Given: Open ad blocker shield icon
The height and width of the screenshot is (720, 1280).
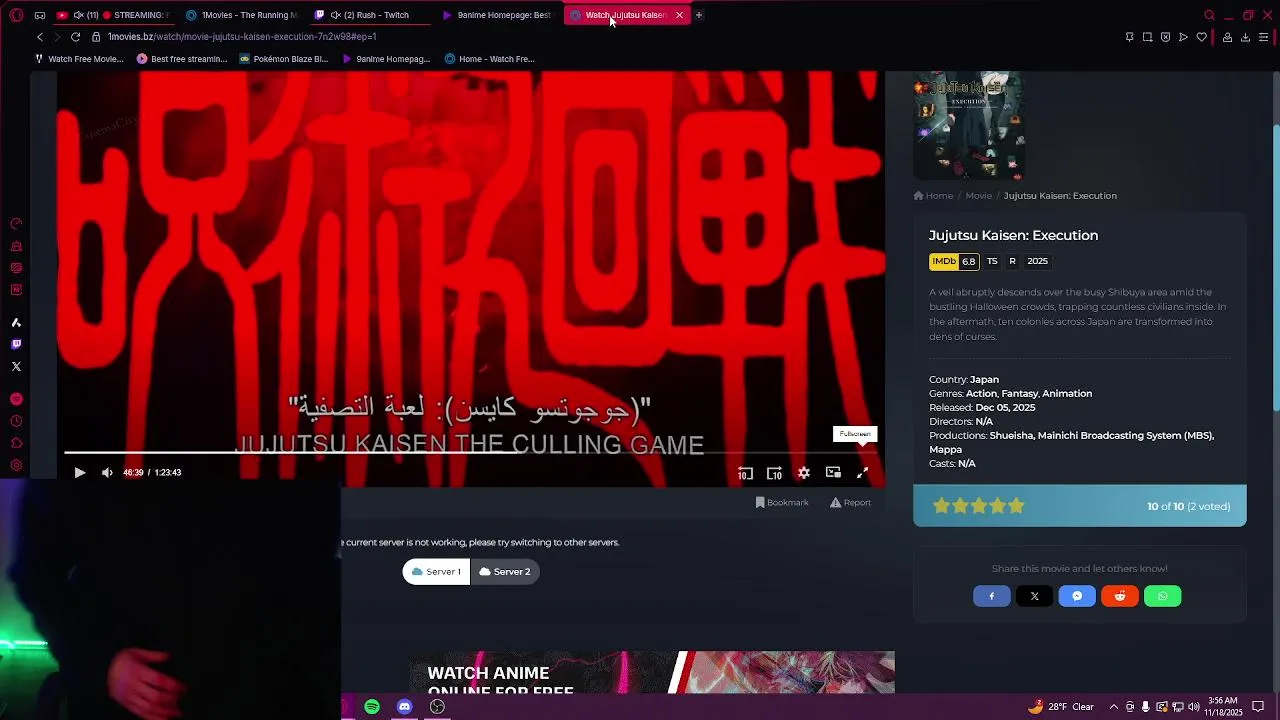Looking at the screenshot, I should point(1165,37).
